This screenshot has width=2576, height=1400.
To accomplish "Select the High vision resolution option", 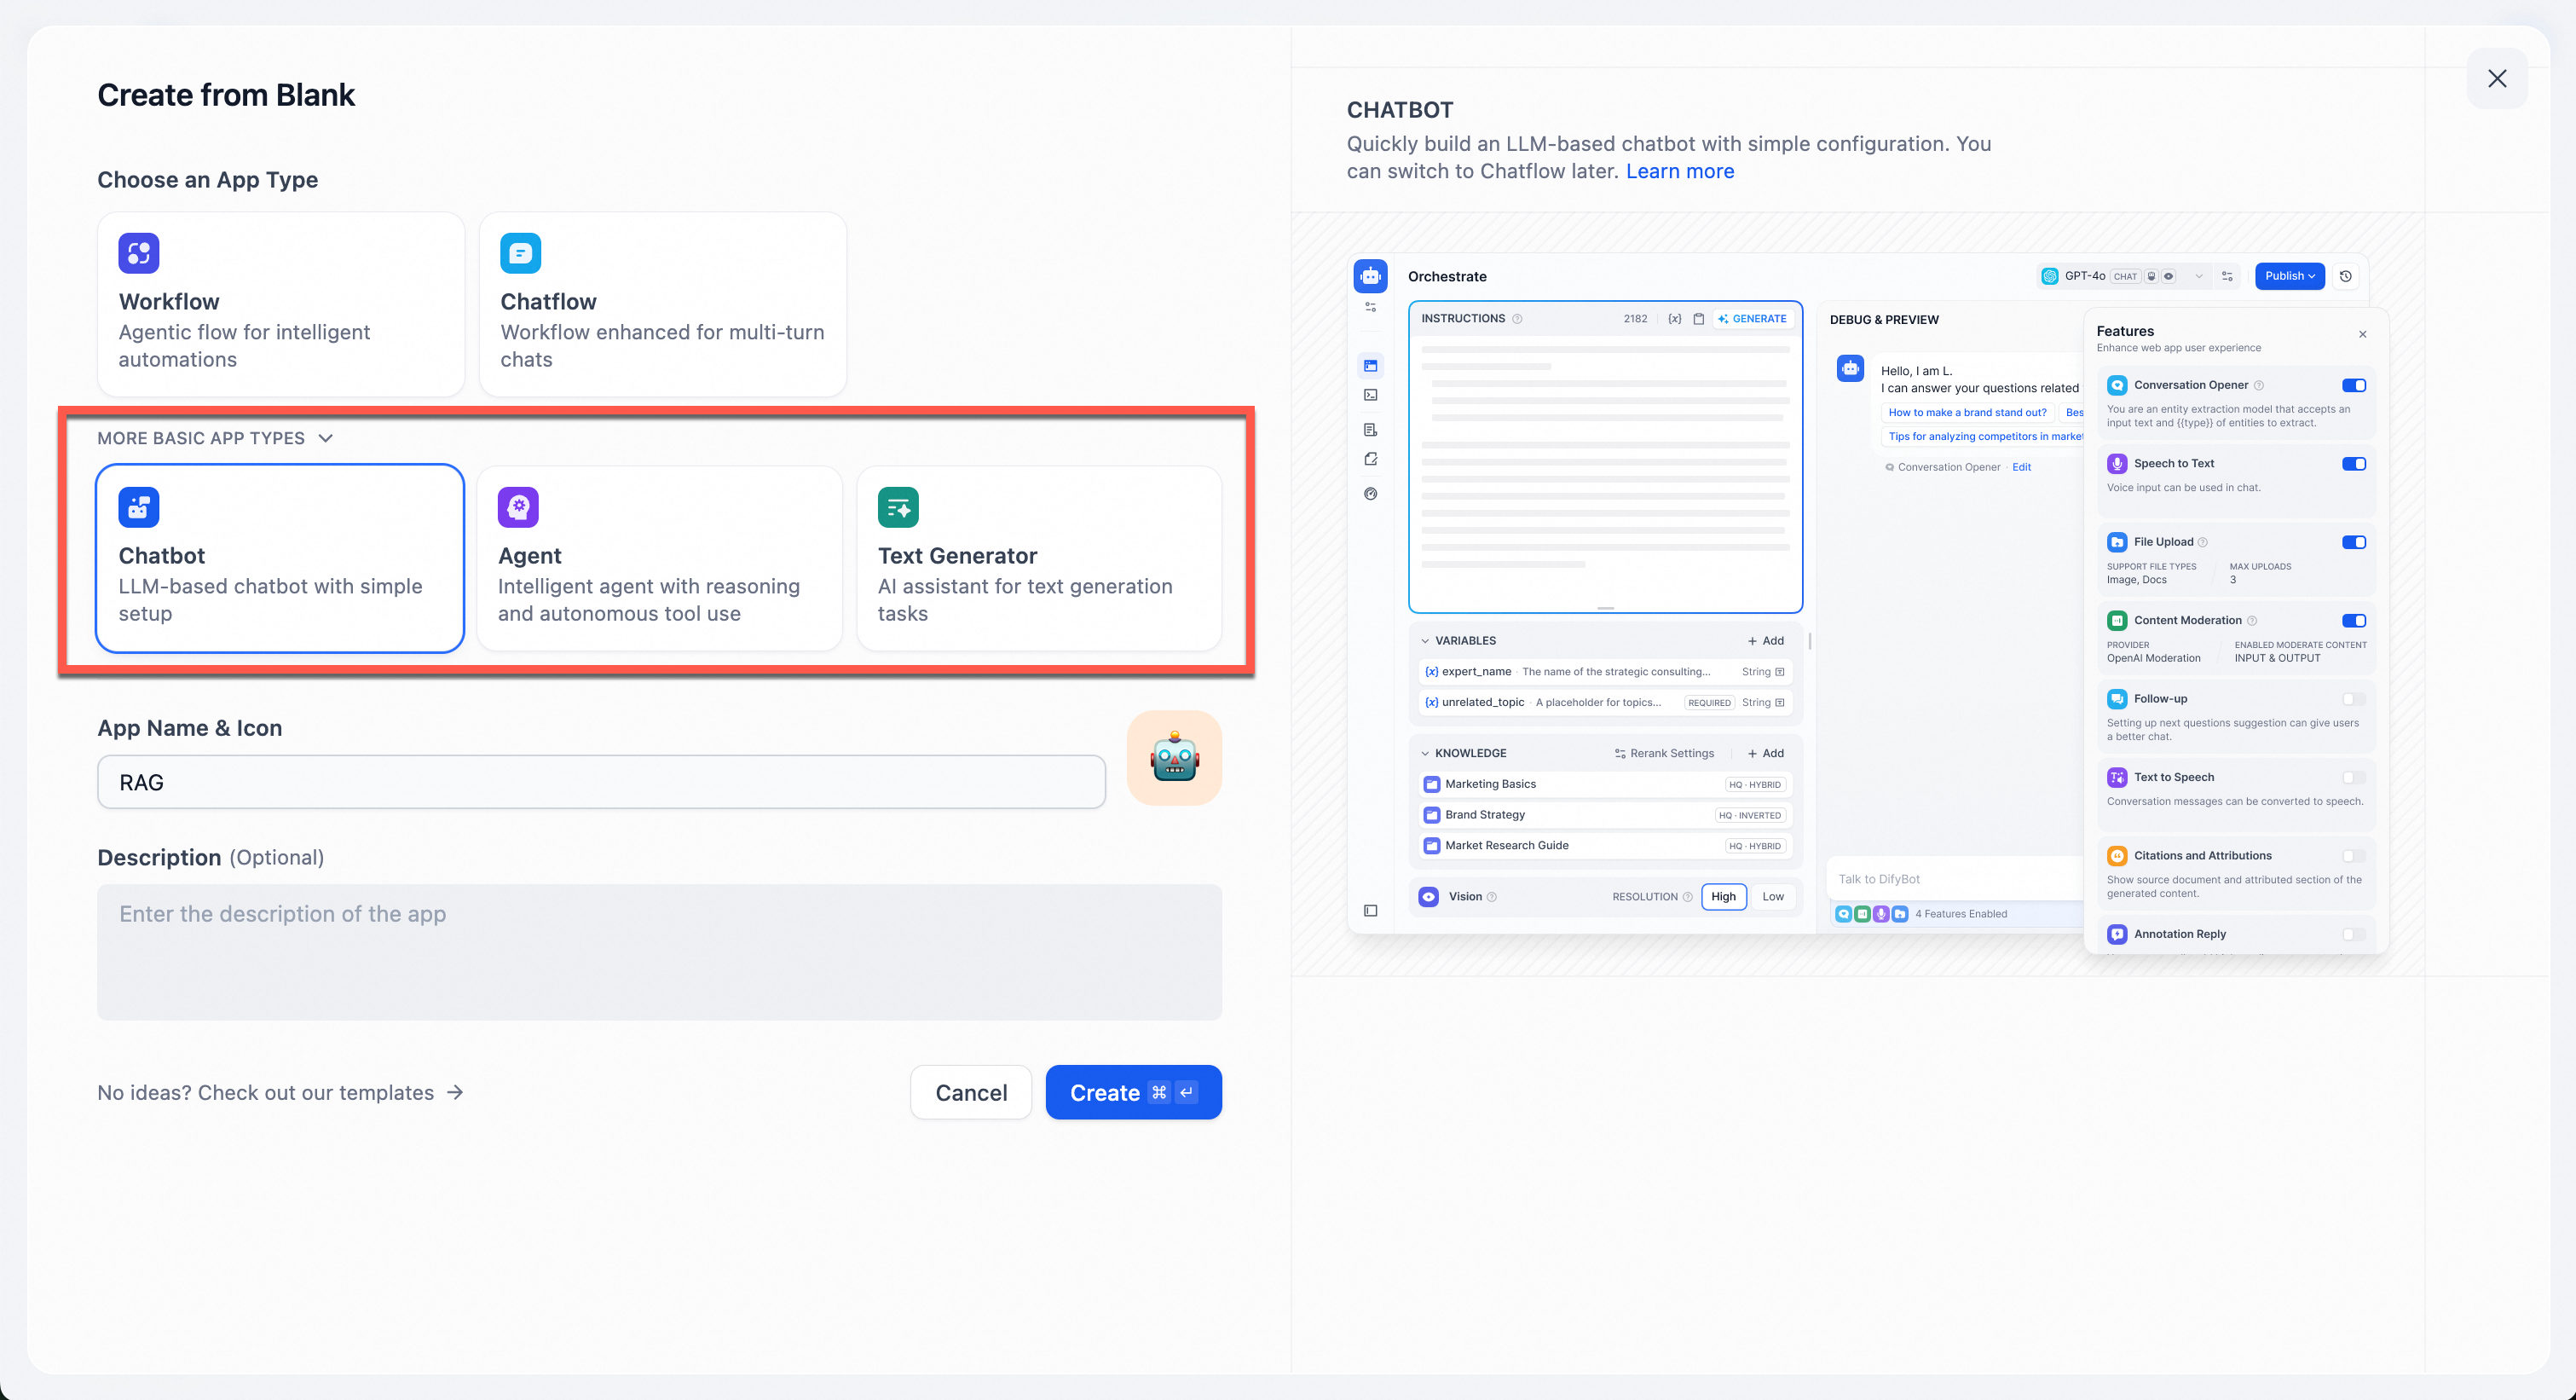I will coord(1723,897).
